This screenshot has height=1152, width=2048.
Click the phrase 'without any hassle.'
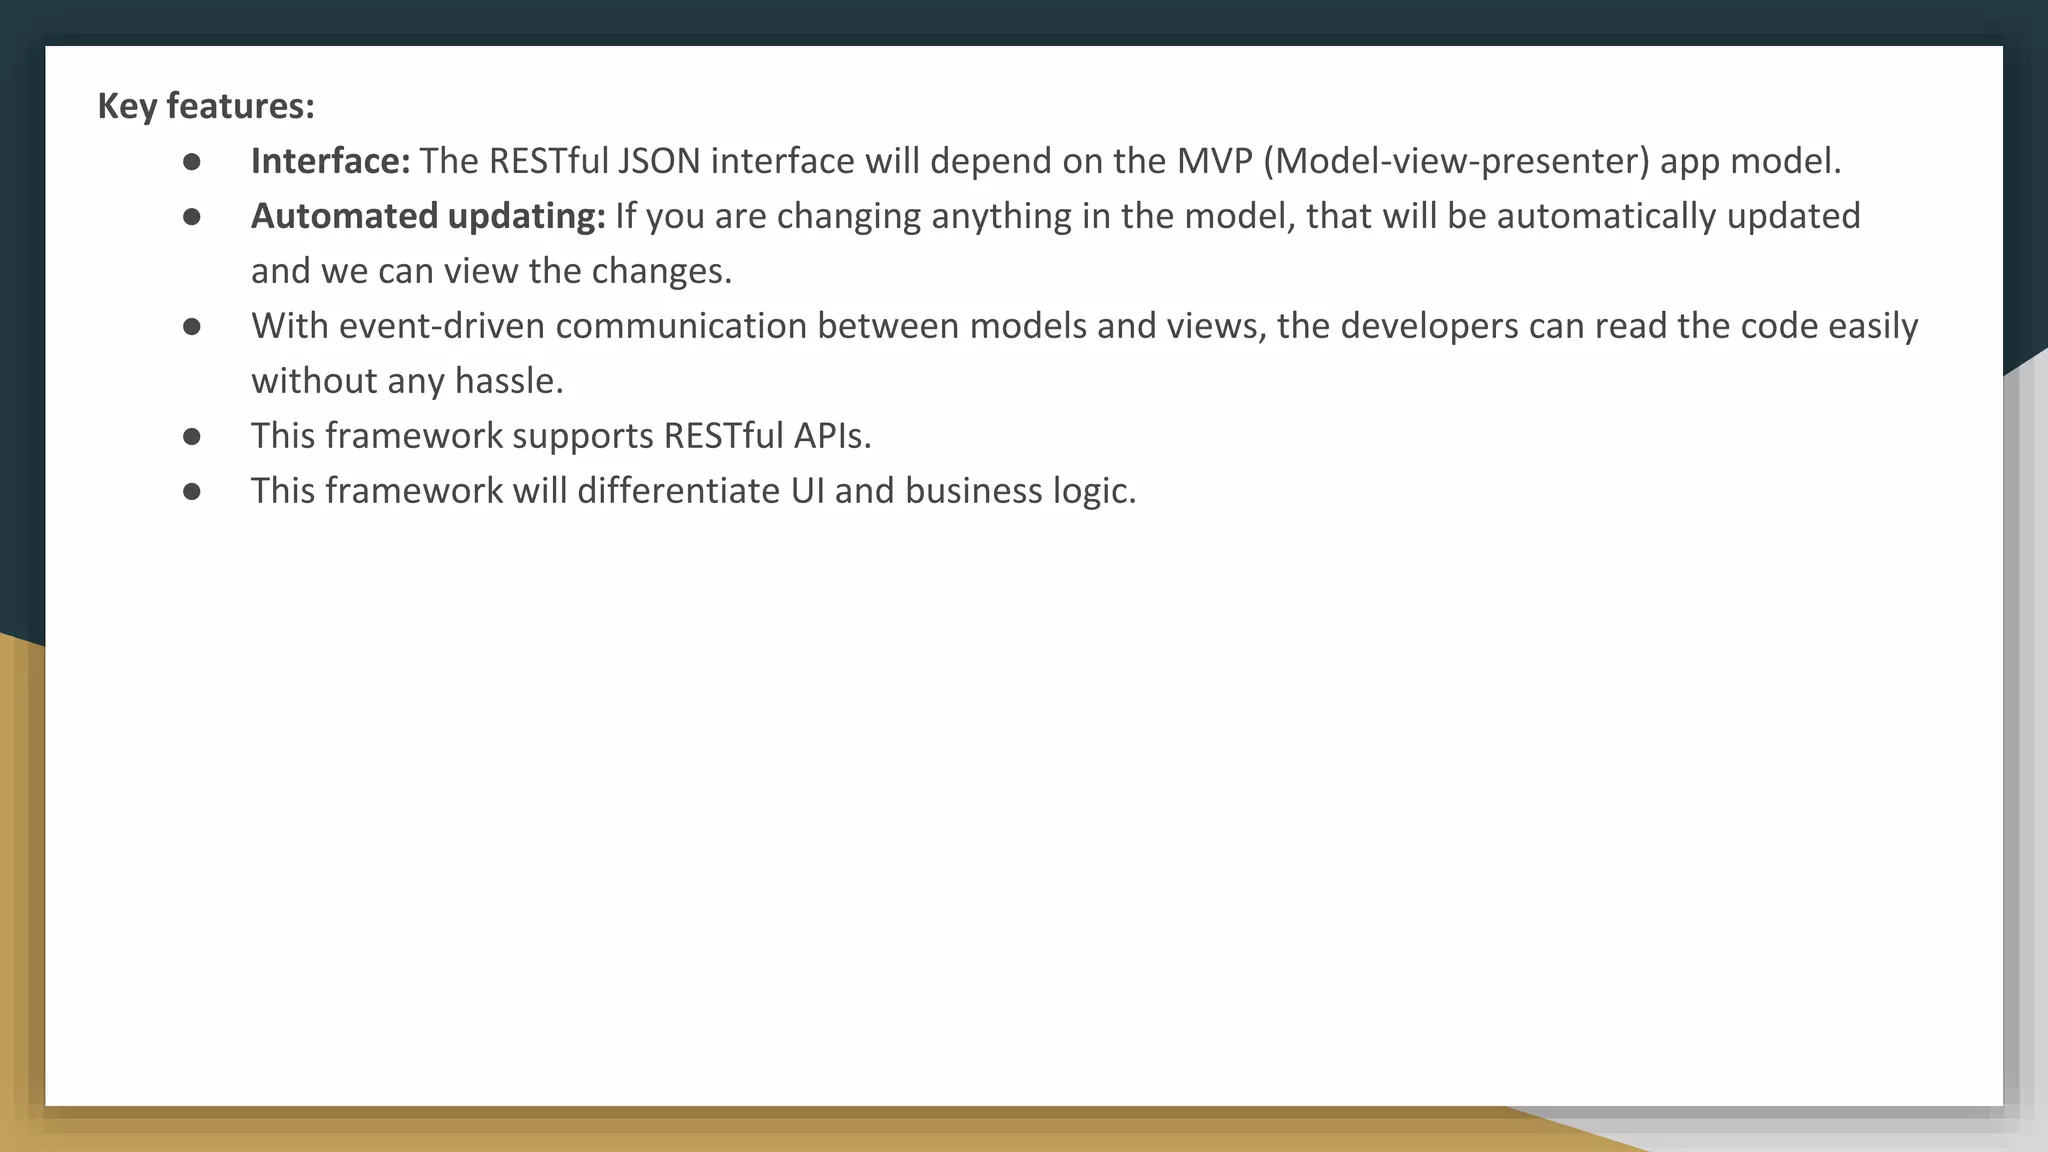coord(407,381)
